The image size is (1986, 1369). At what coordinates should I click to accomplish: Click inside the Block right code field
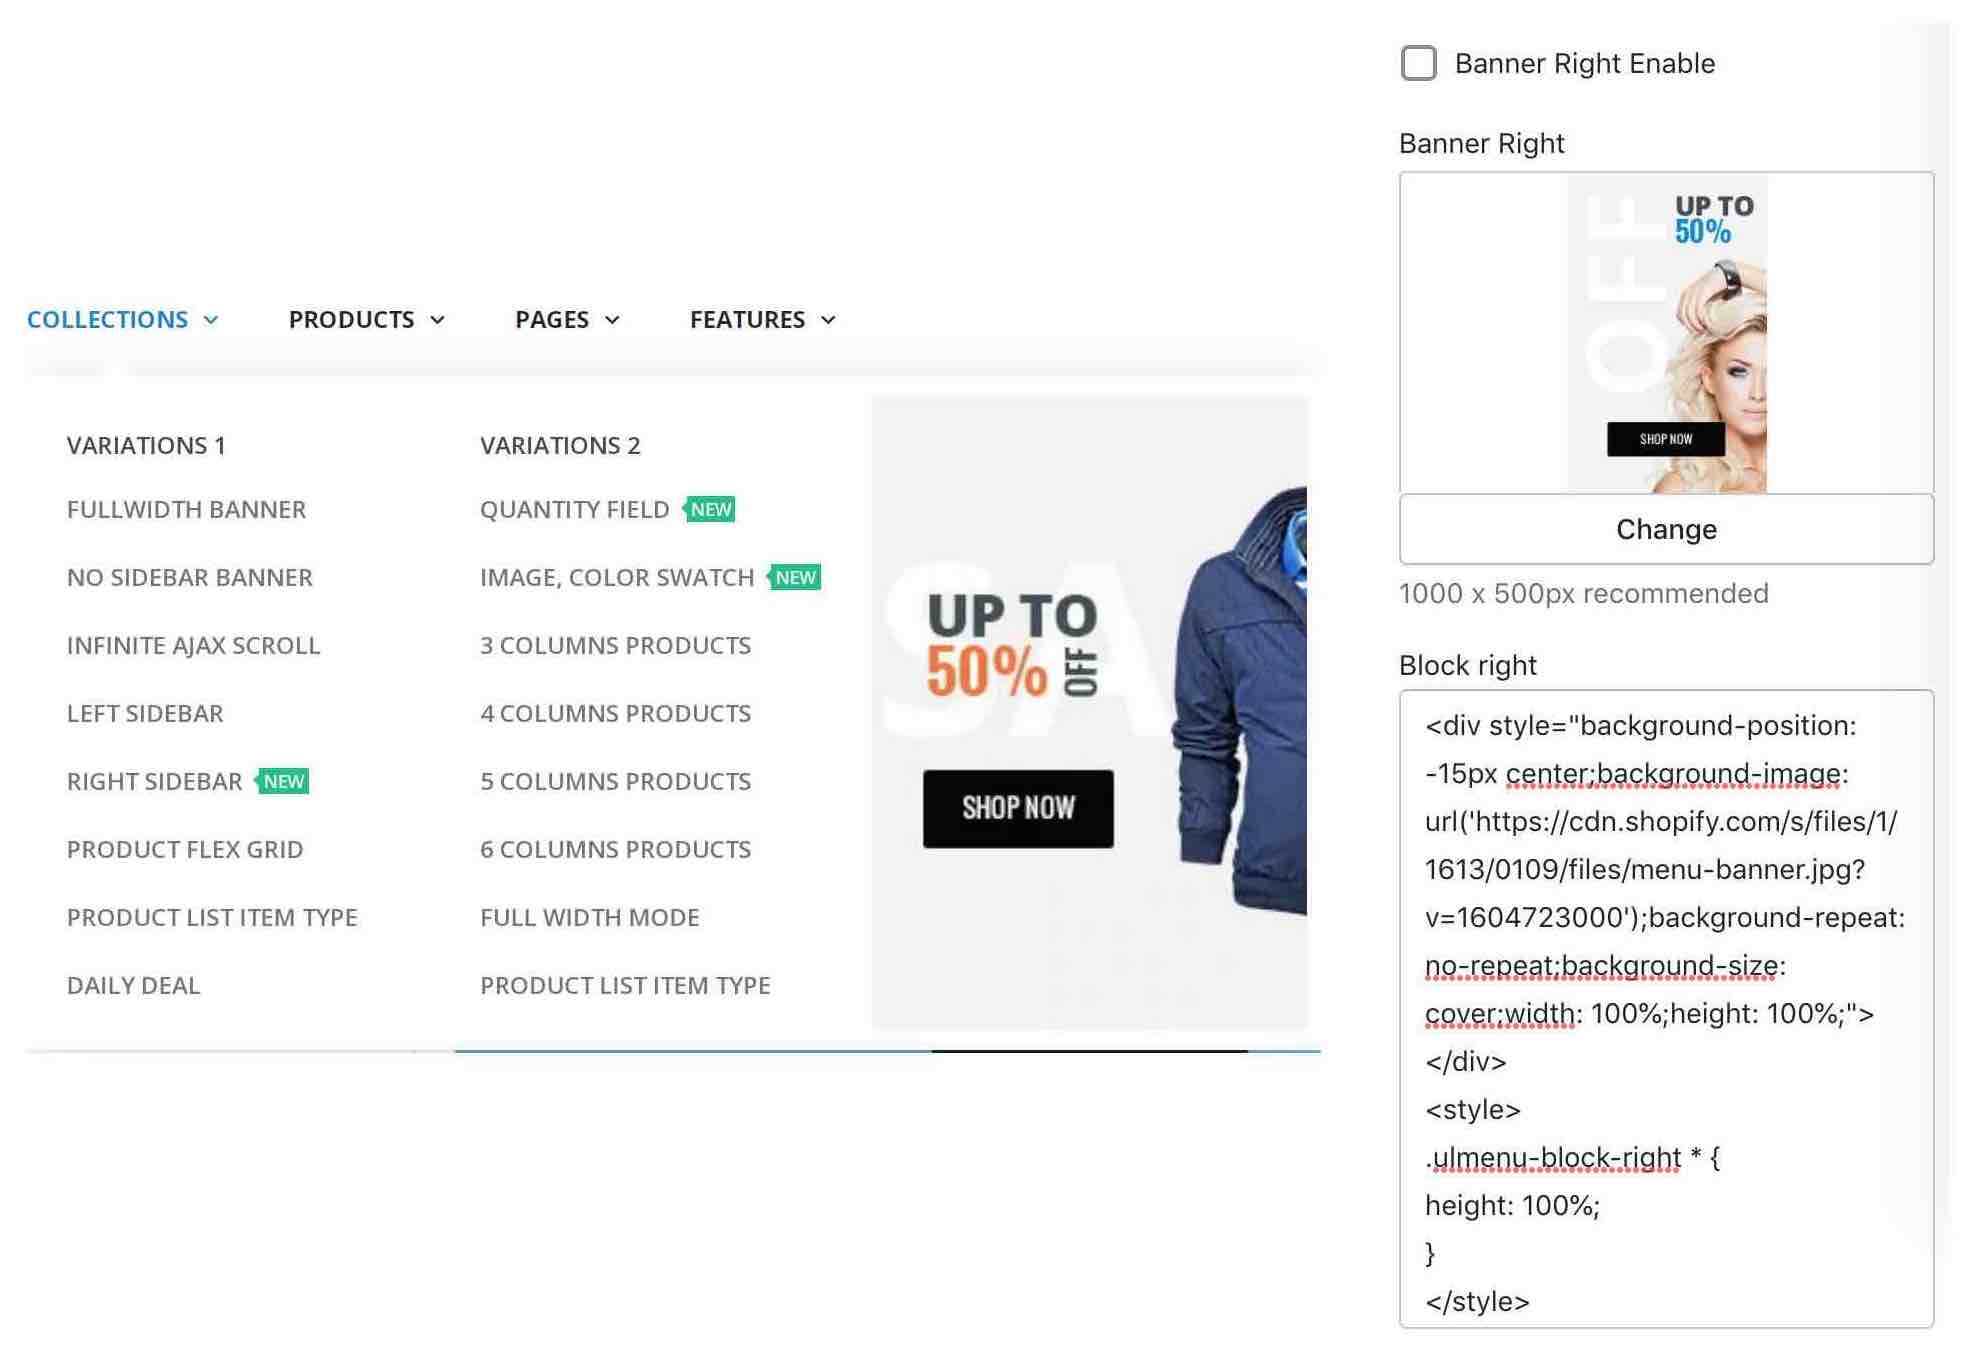[1666, 1009]
